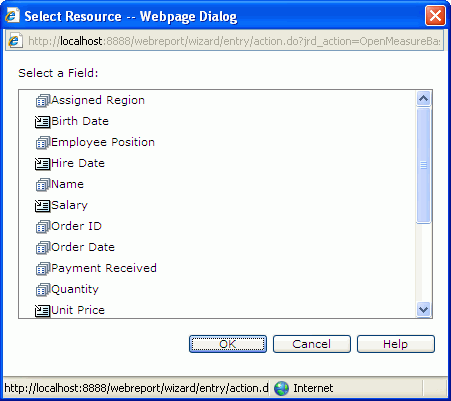Click the Cancel button
This screenshot has height=401, width=451.
[312, 344]
